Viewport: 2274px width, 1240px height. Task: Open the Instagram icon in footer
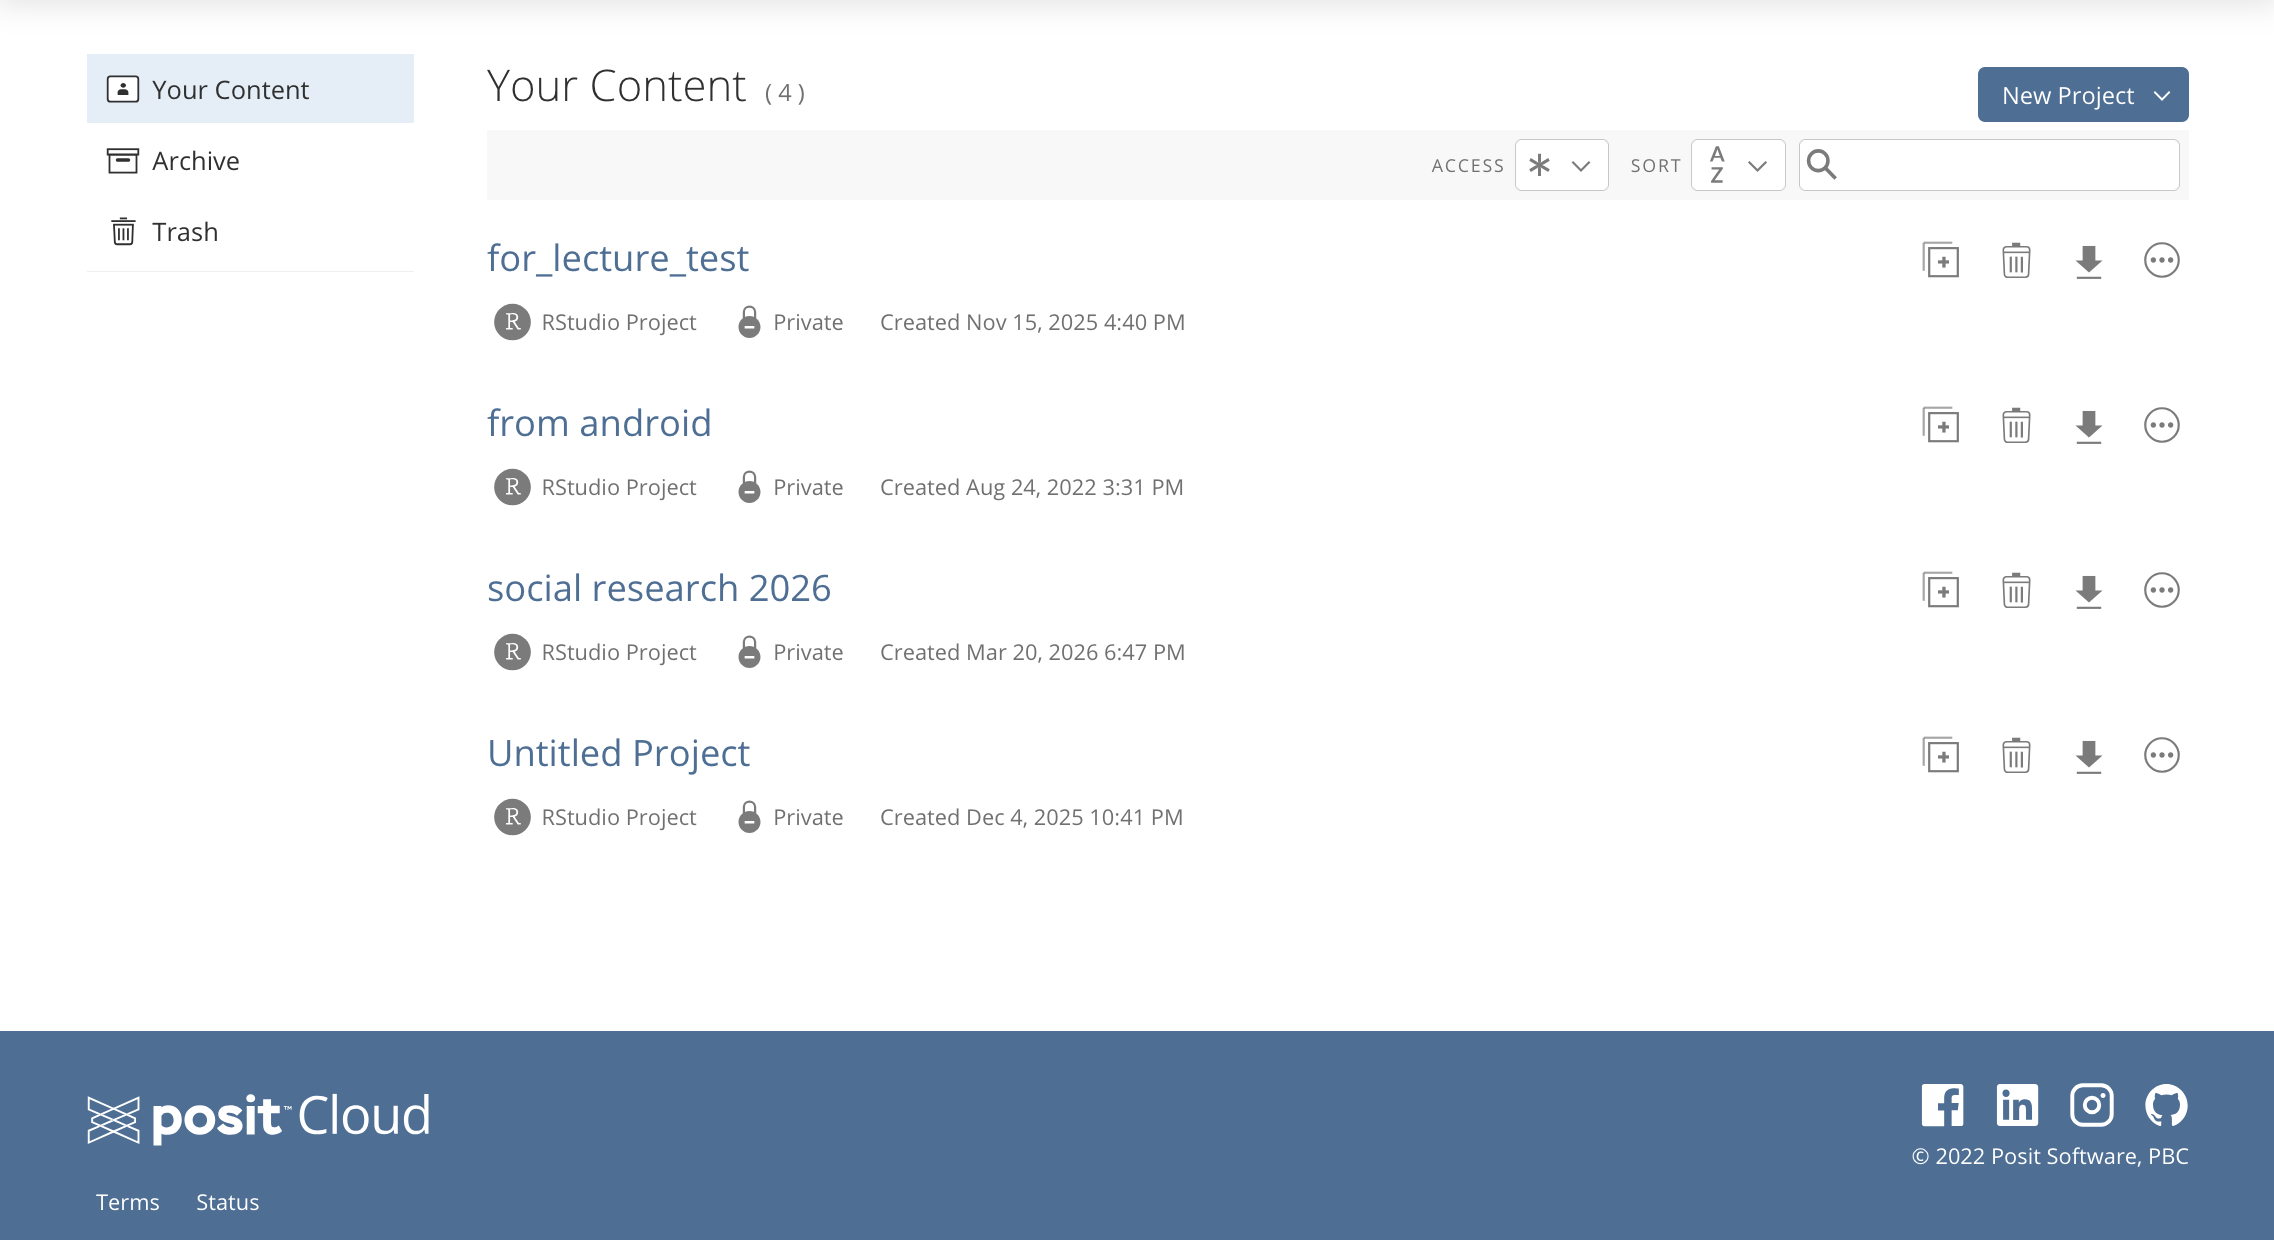tap(2091, 1105)
